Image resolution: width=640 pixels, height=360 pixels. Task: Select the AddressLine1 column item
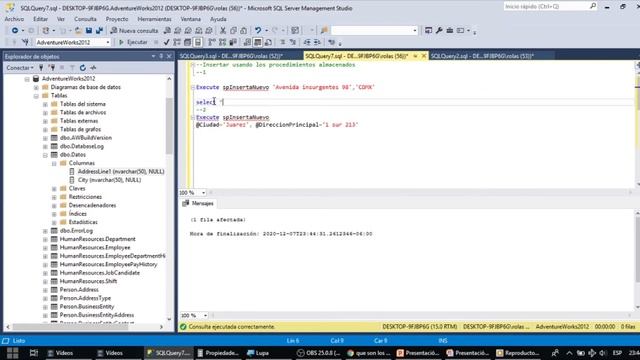(x=121, y=172)
